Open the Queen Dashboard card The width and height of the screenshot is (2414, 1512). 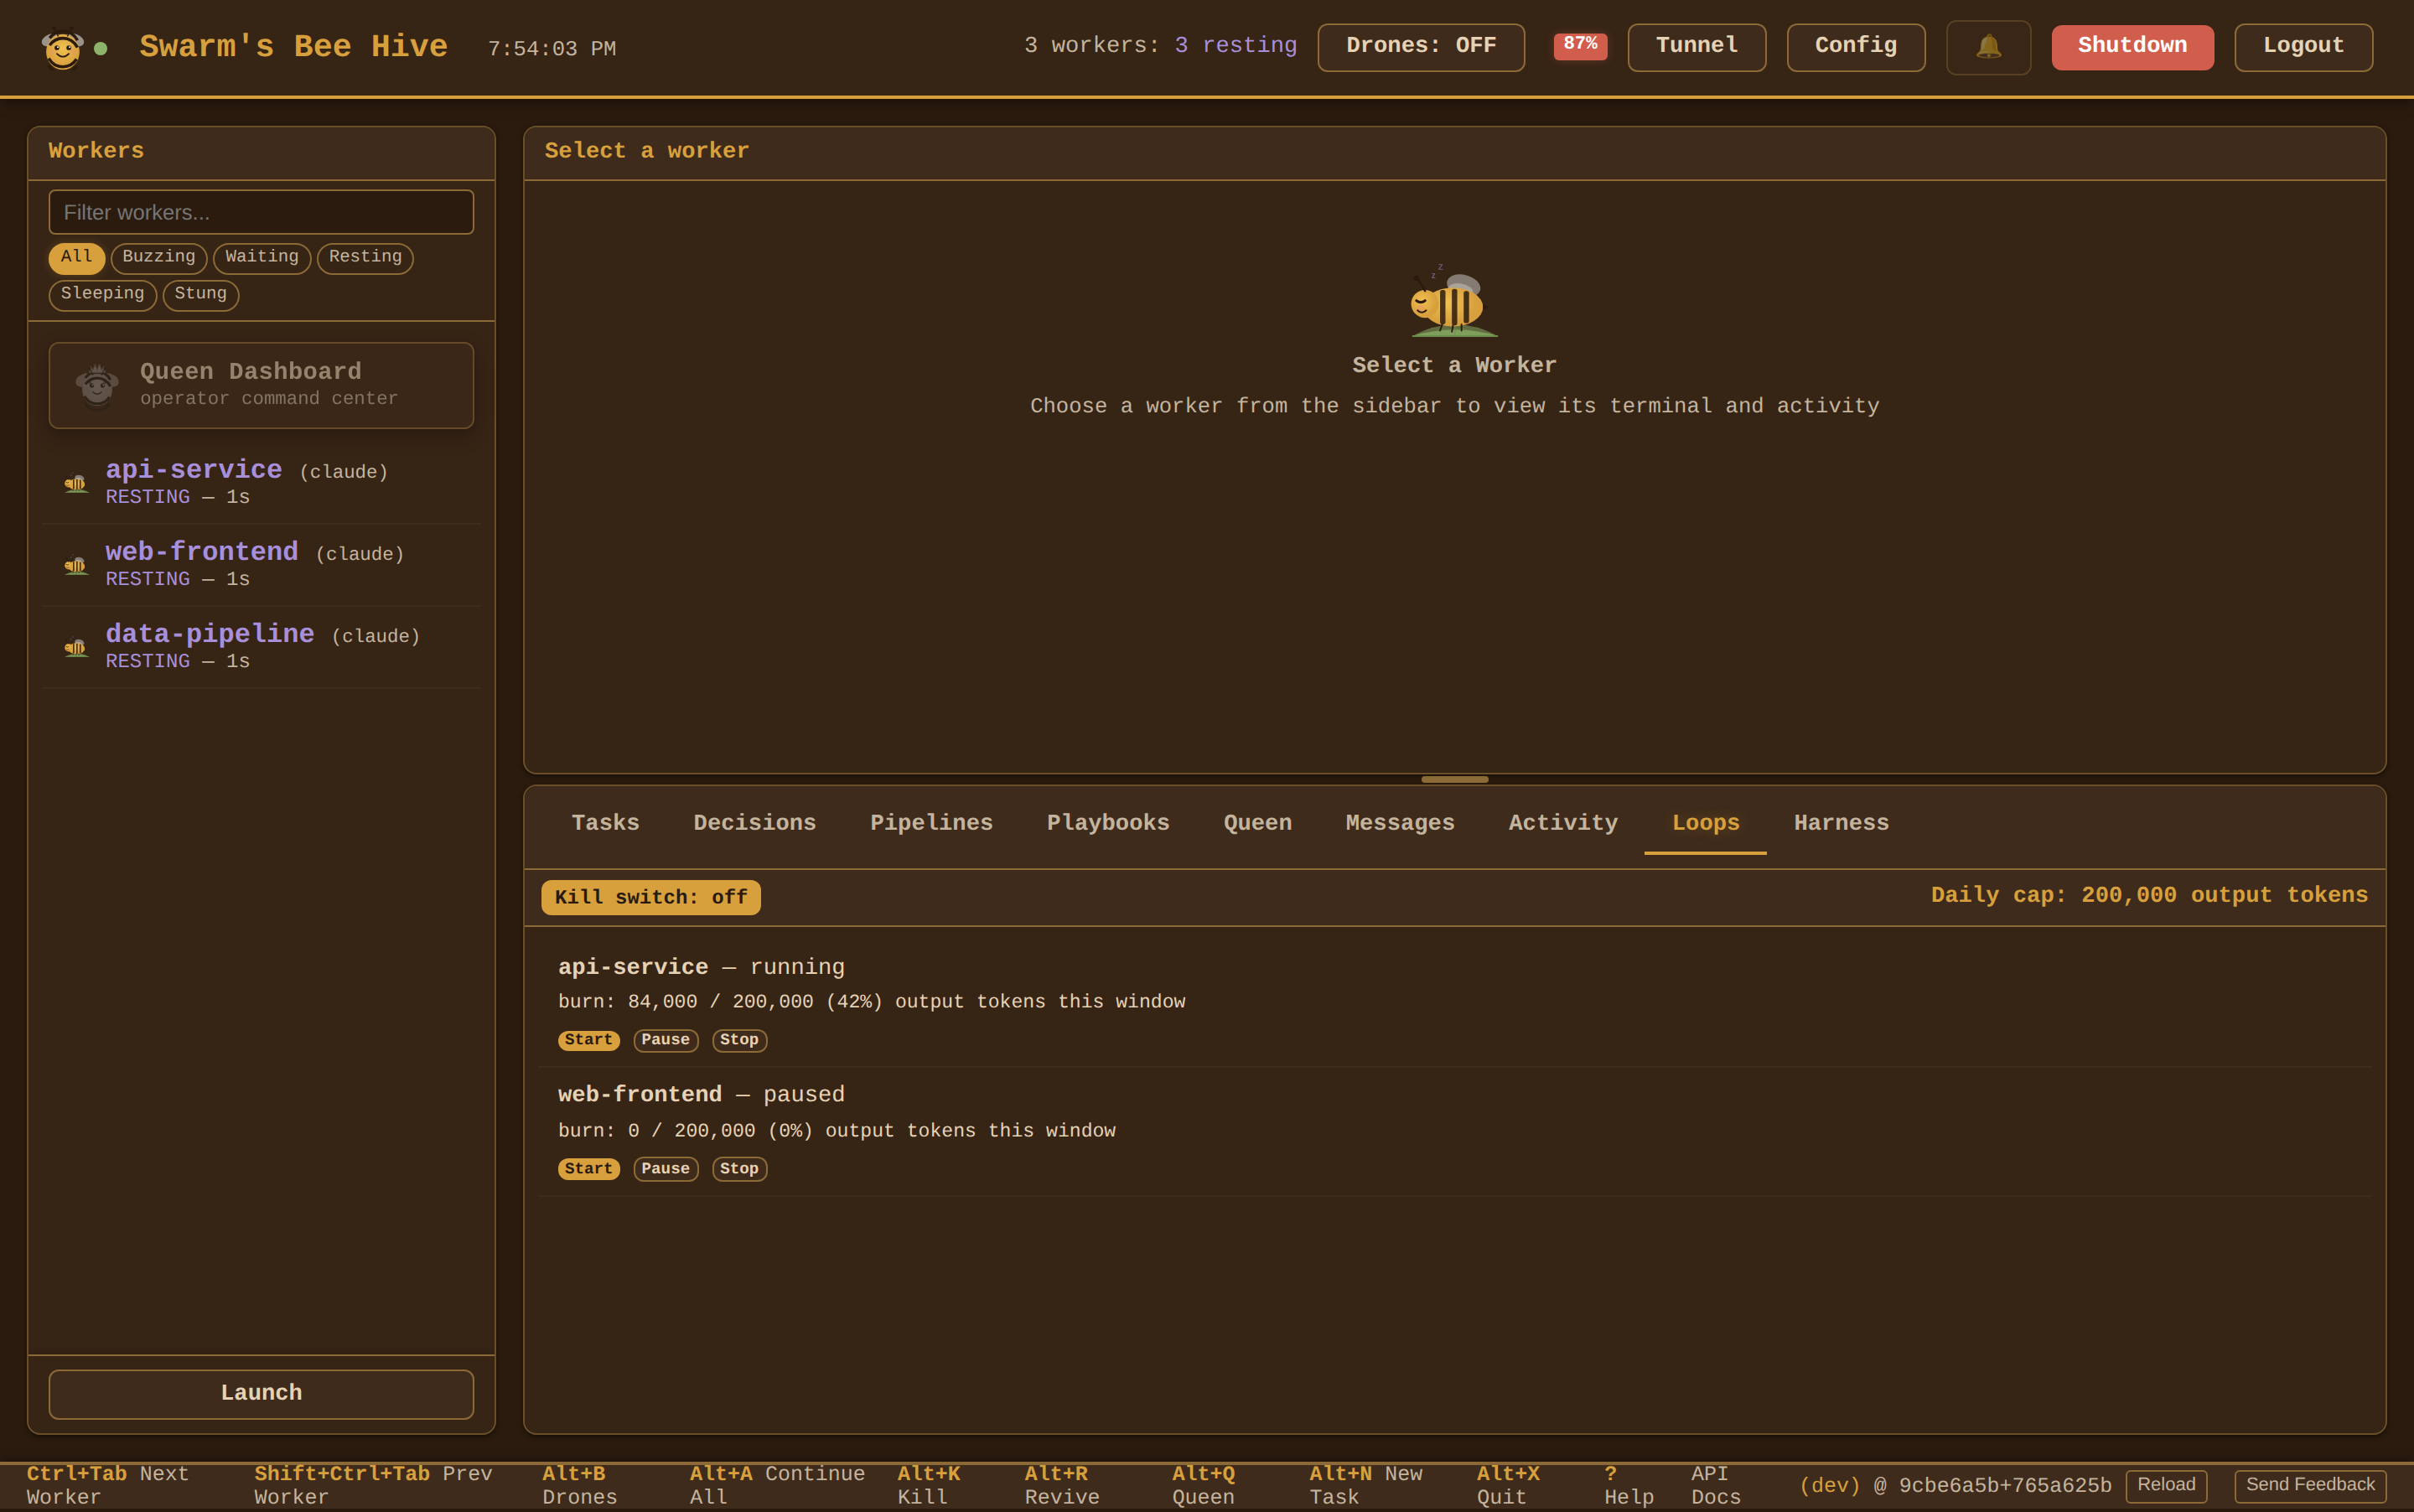pos(261,385)
